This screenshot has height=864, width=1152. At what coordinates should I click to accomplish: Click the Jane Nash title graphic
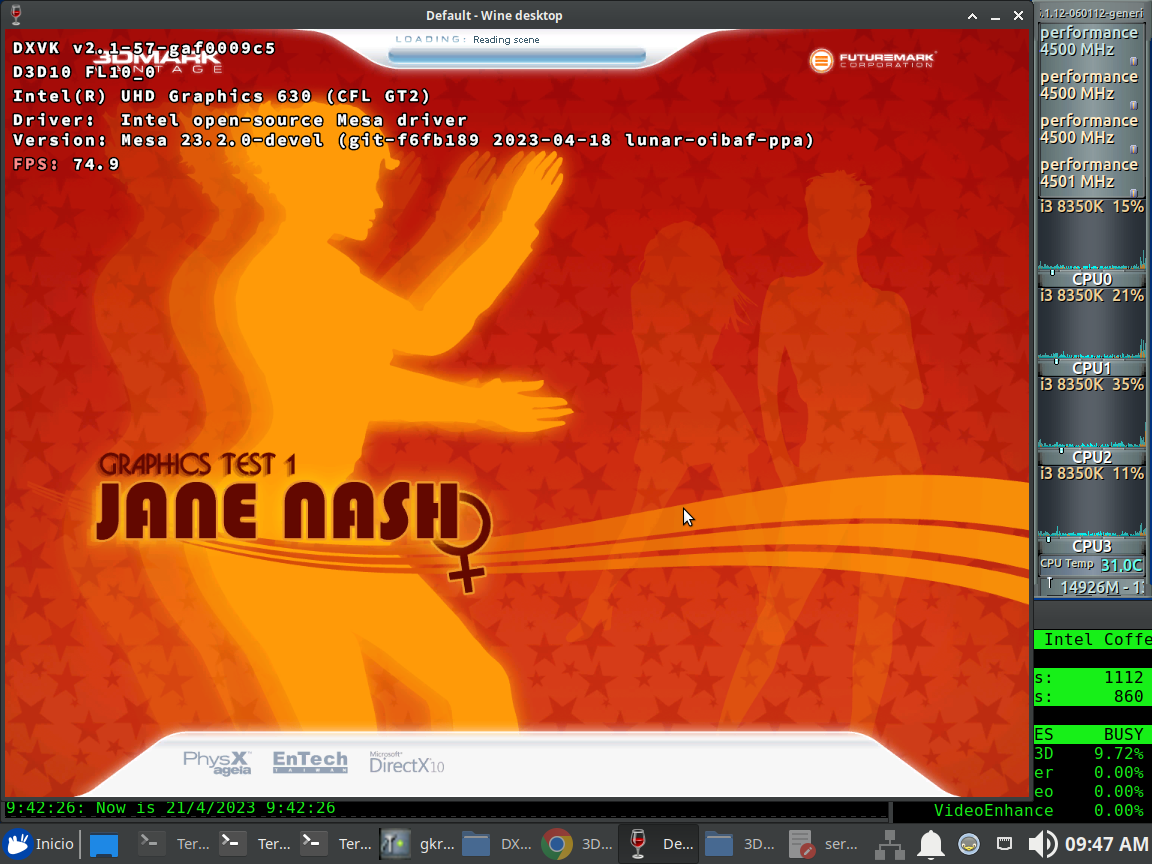point(294,522)
